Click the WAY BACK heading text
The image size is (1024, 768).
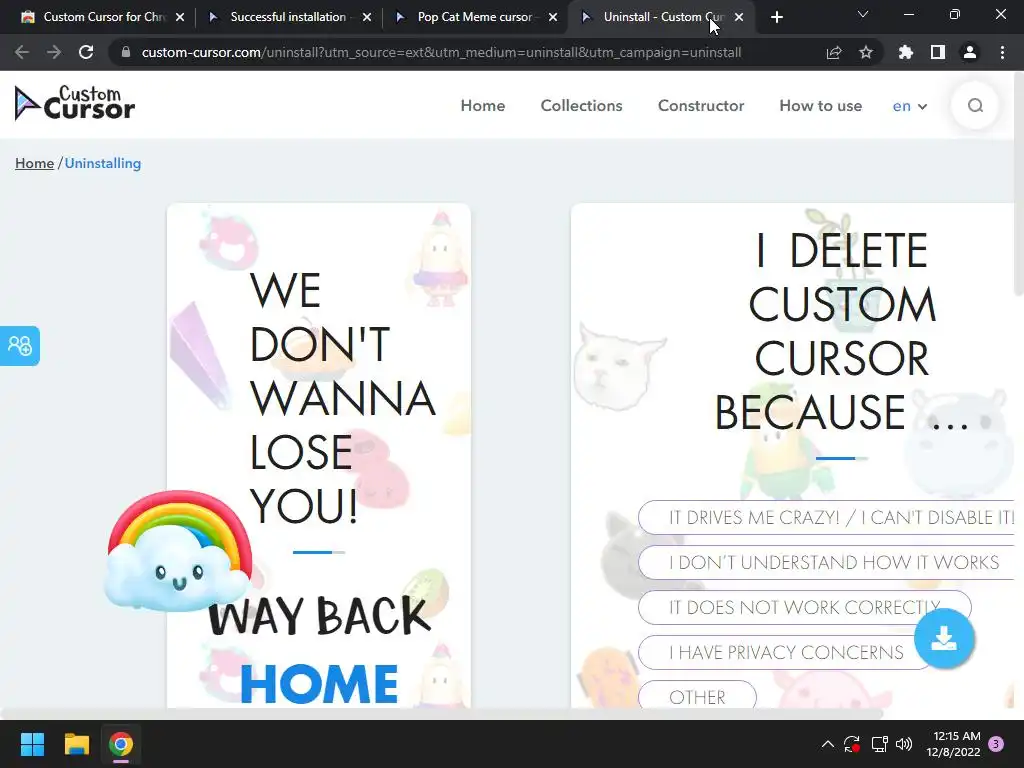point(319,616)
